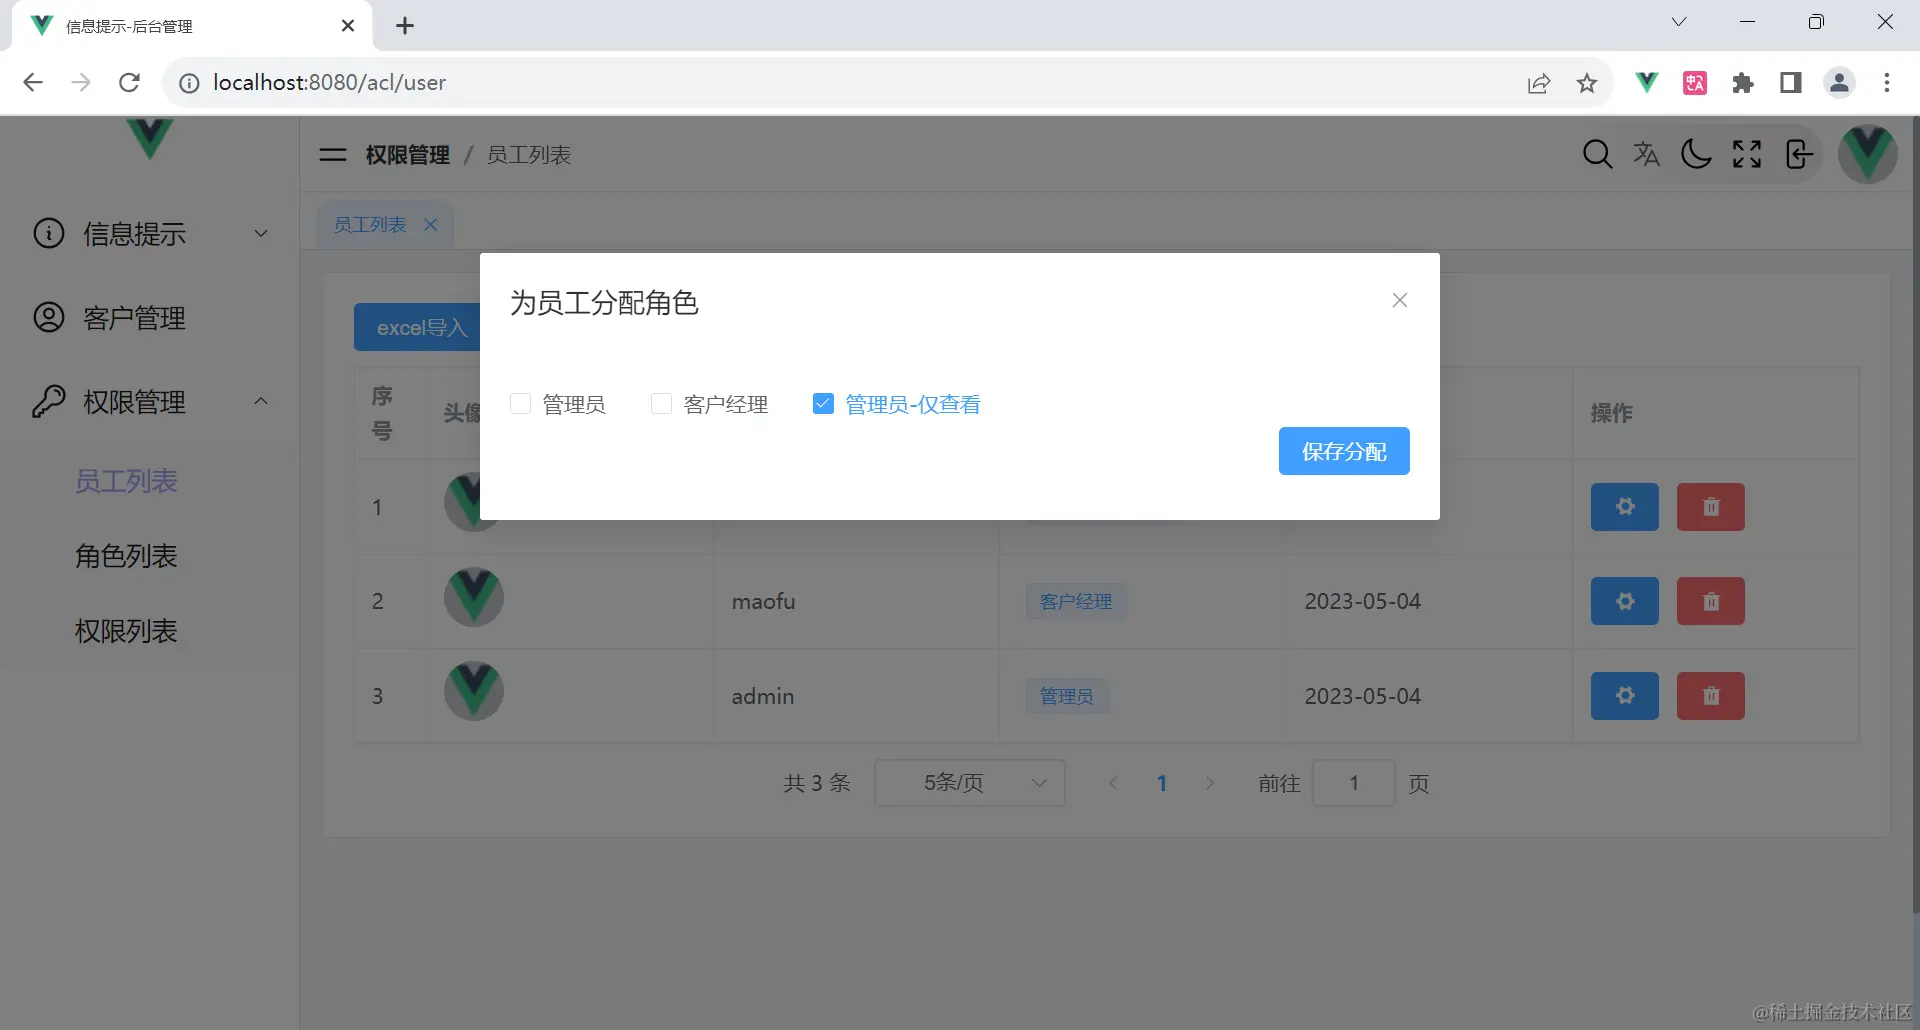Open the search magnifier icon
The width and height of the screenshot is (1920, 1030).
coord(1597,154)
